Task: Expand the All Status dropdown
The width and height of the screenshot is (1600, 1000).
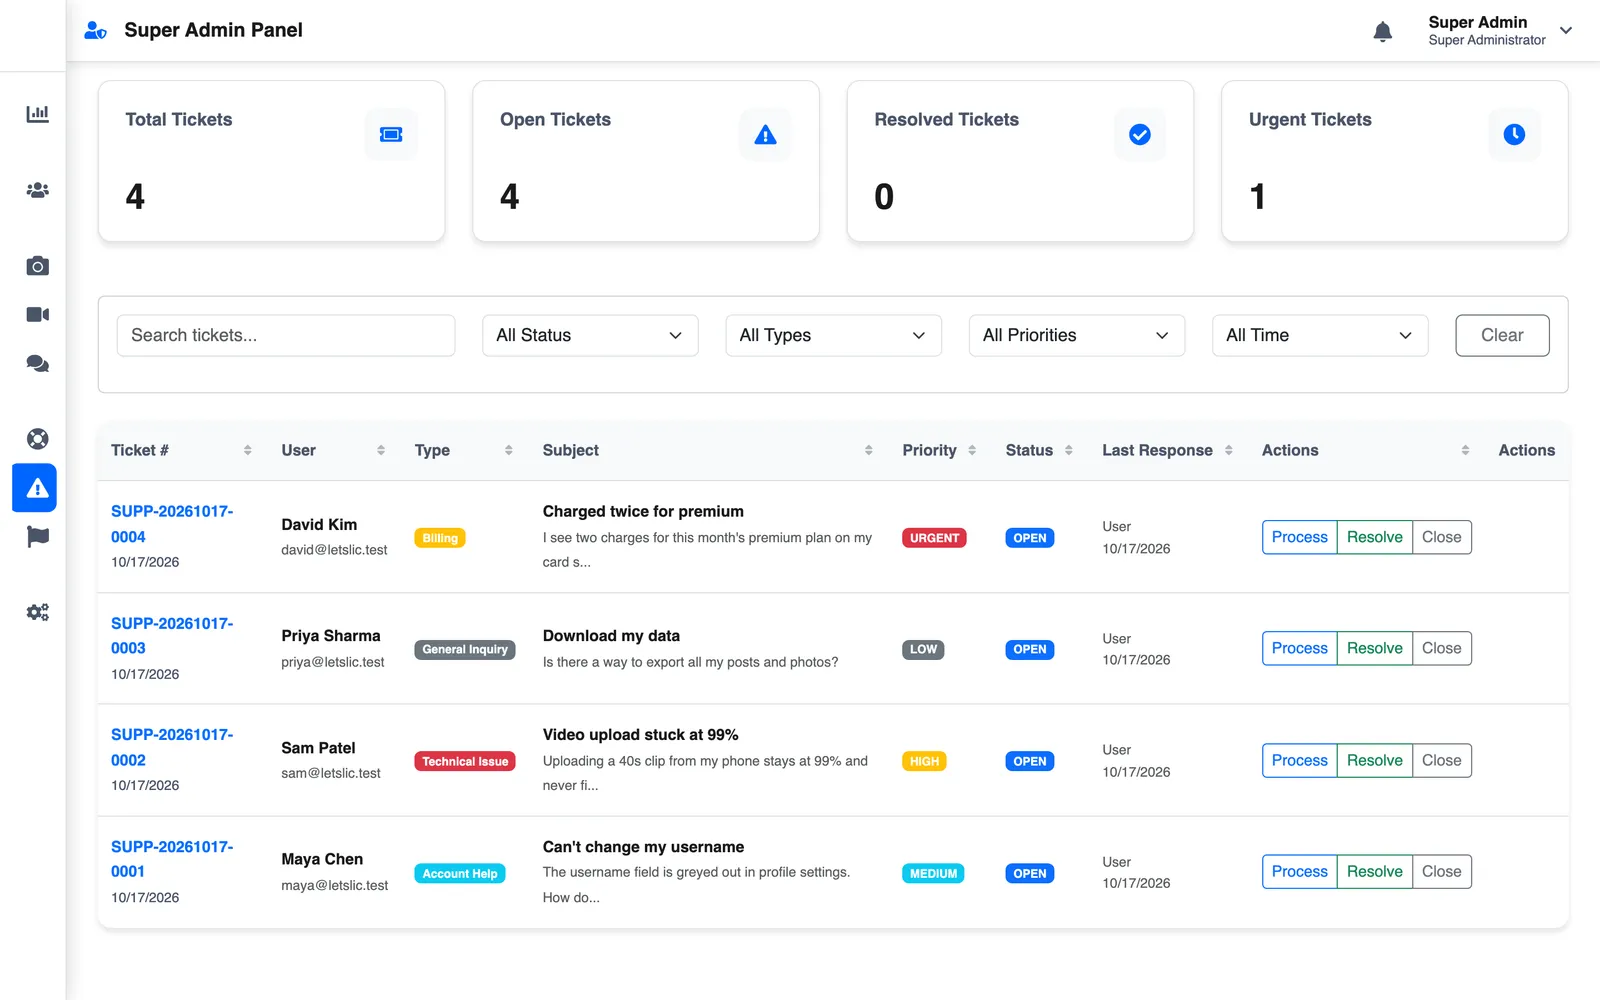Action: click(x=590, y=335)
